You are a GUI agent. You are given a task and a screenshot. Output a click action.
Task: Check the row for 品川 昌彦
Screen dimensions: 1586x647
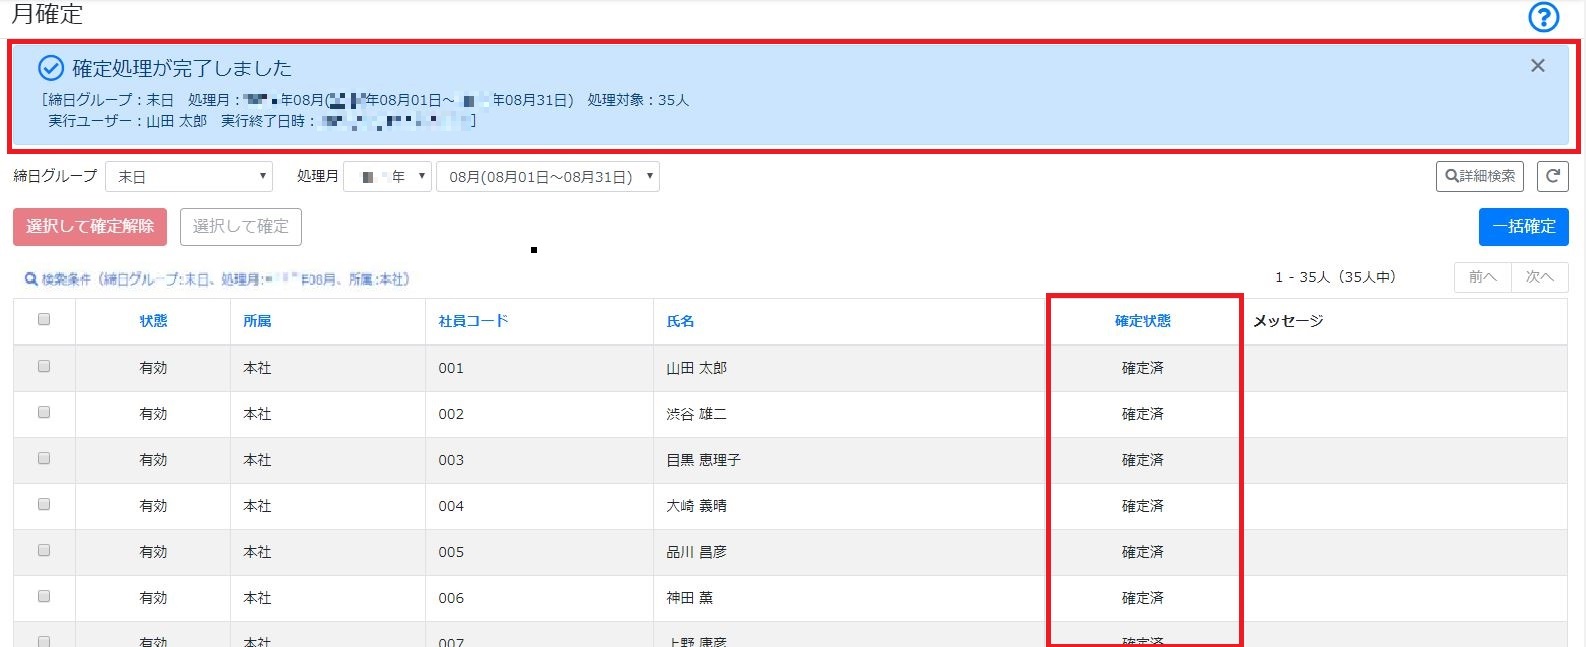pos(44,551)
